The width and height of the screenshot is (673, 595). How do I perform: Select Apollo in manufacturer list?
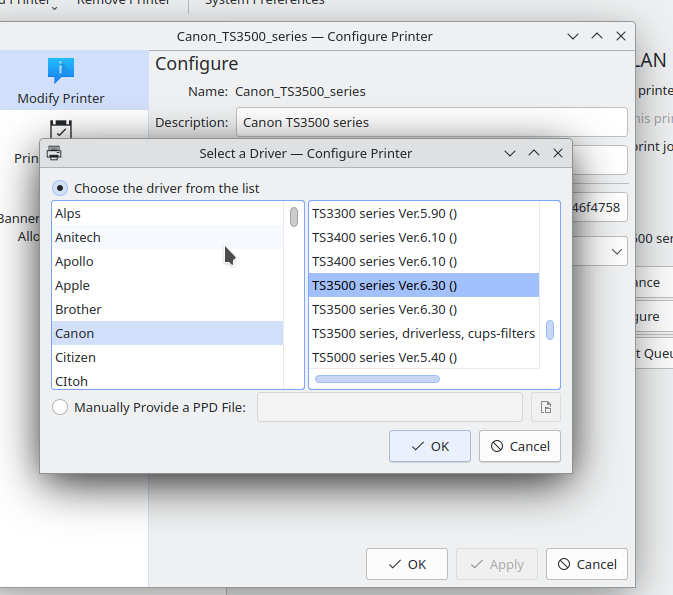[x=167, y=261]
